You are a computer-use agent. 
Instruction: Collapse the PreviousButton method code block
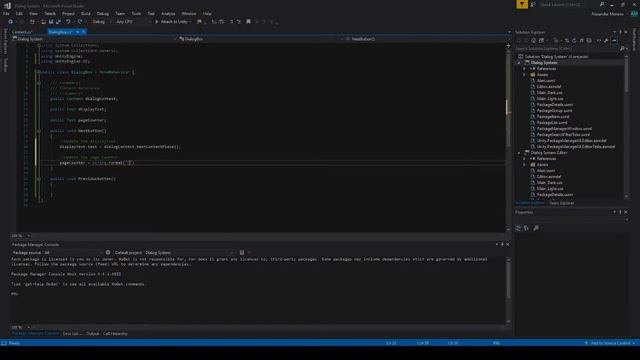click(x=39, y=179)
